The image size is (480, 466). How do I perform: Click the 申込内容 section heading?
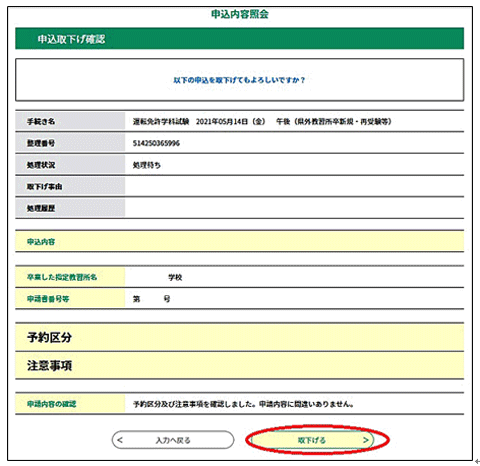41,242
